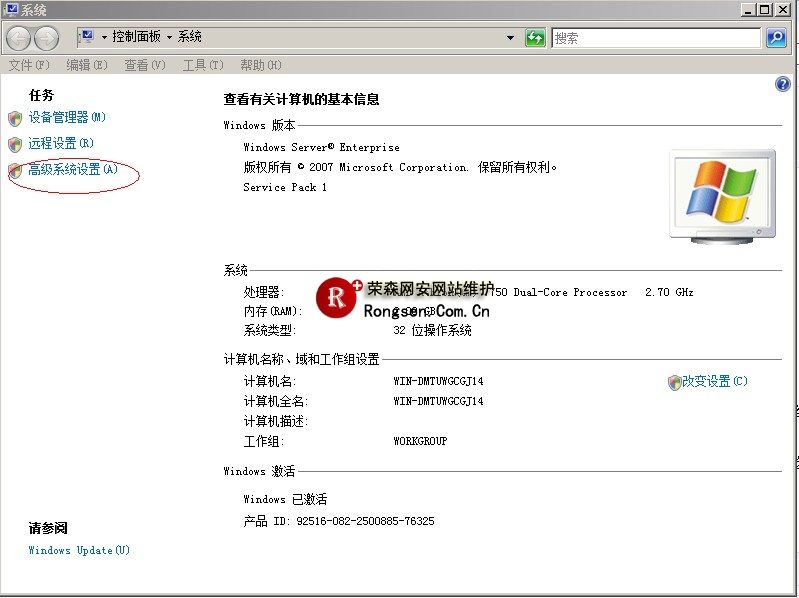Open 高级系统设置(A) link
This screenshot has height=598, width=799.
pyautogui.click(x=73, y=170)
